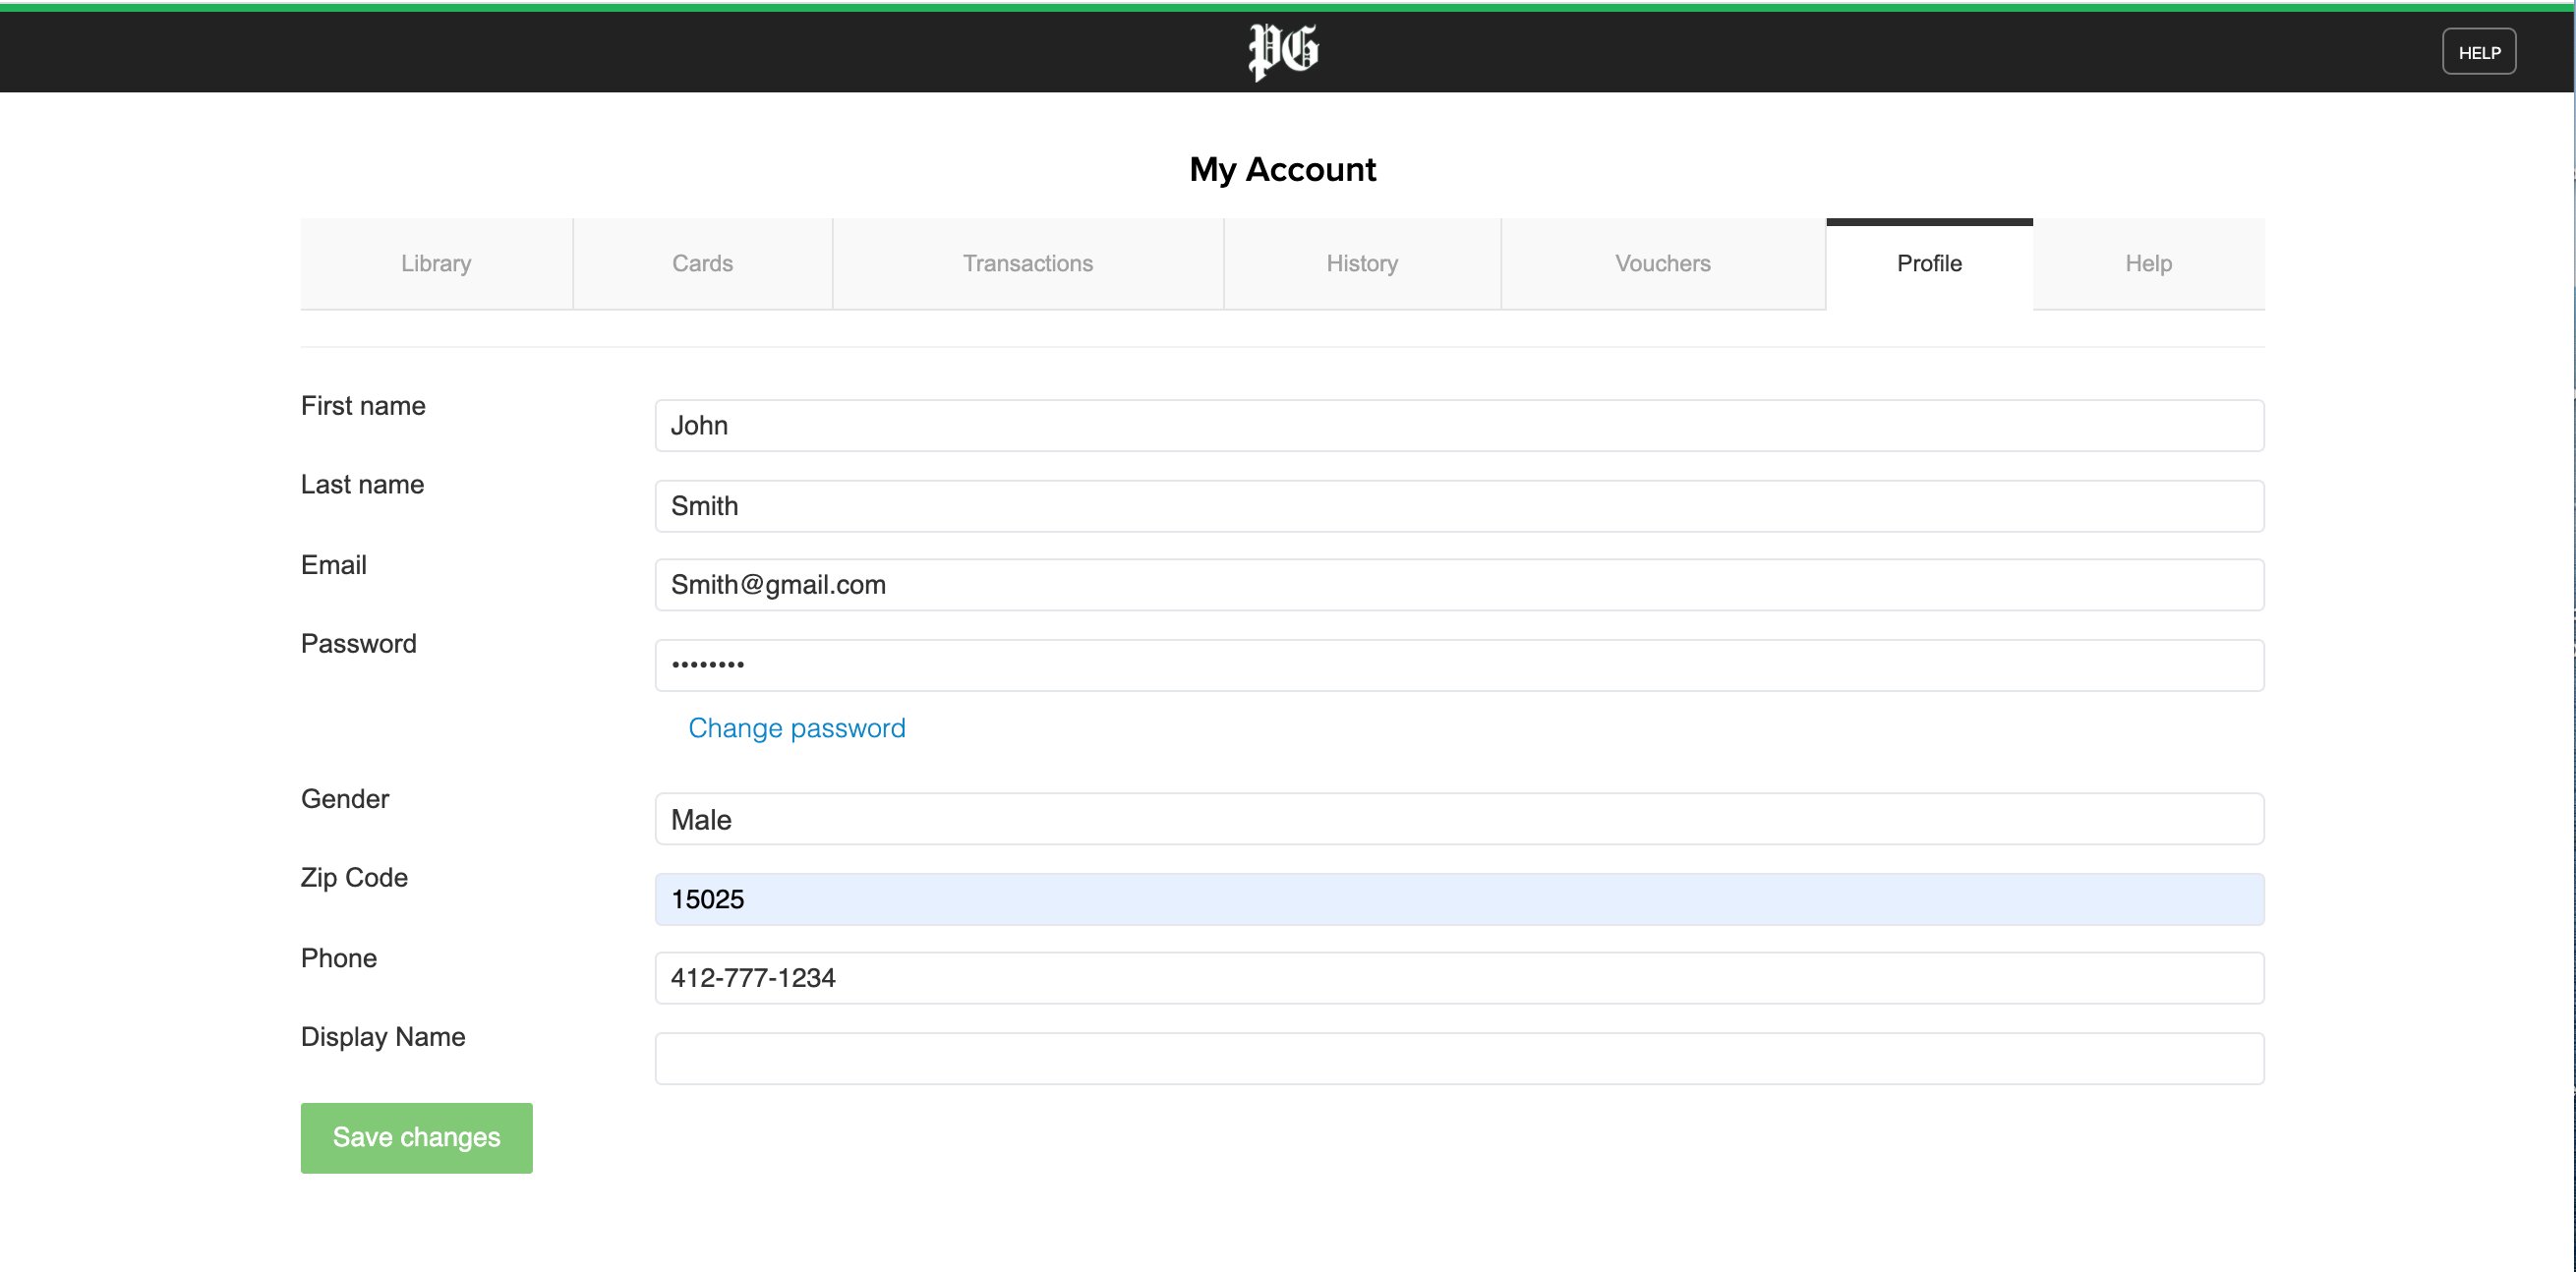Focus the empty Display Name field

coord(1458,1058)
